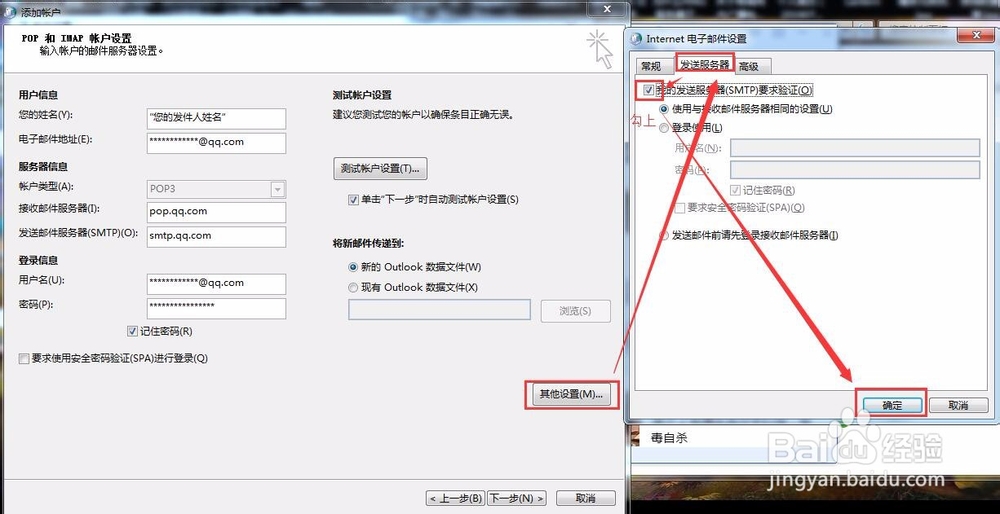Toggle 记住密码 checkbox in email settings dialog
1000x514 pixels.
click(736, 190)
